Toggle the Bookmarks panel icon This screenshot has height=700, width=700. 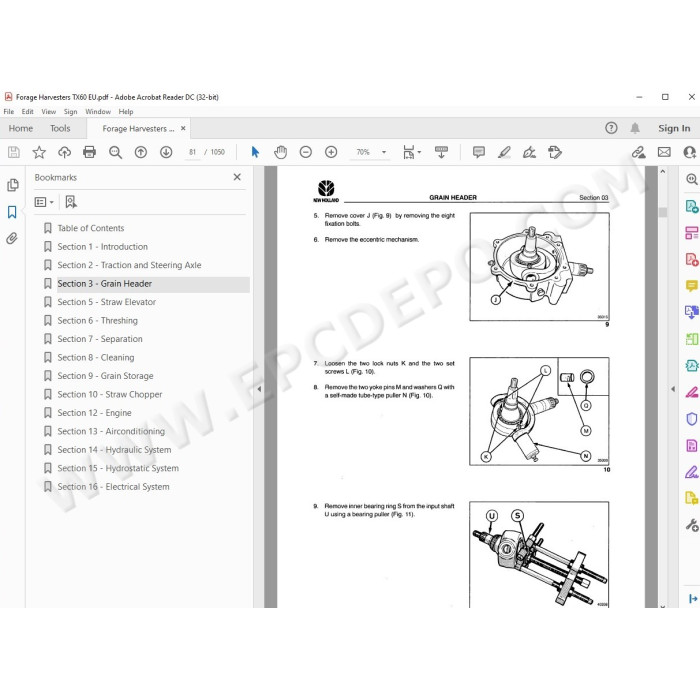[x=12, y=212]
